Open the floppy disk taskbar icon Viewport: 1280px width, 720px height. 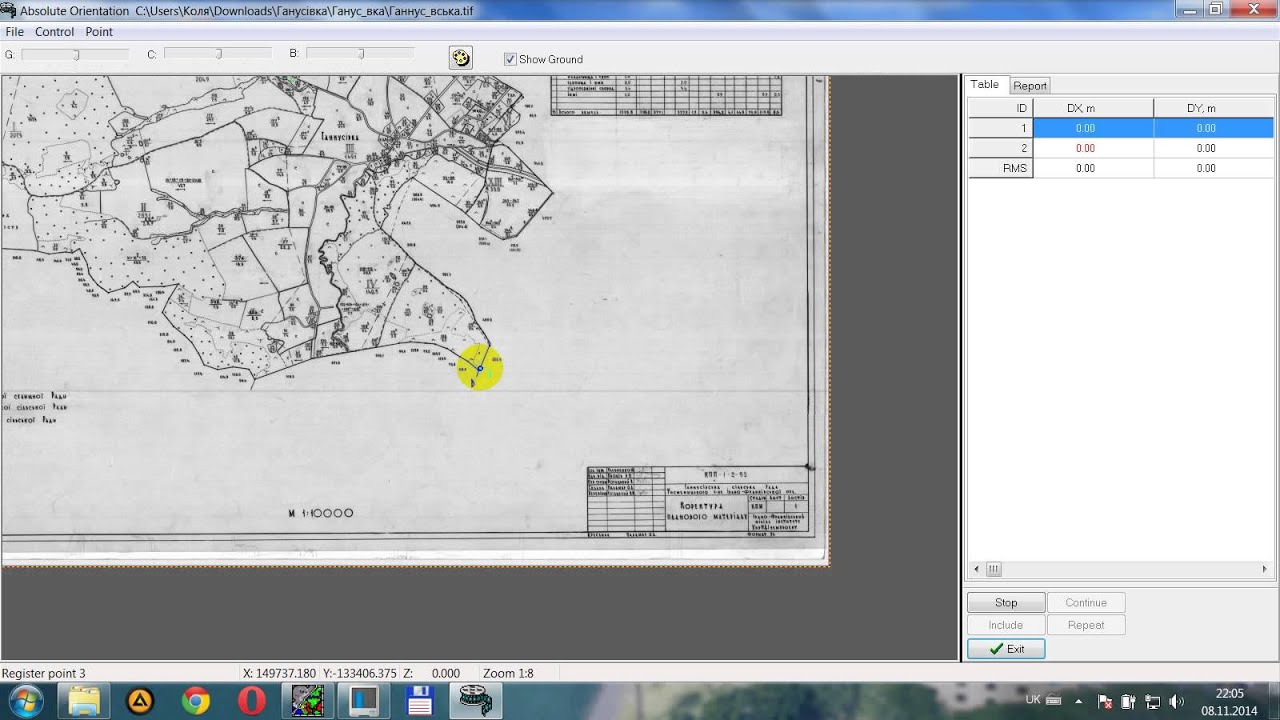point(420,702)
